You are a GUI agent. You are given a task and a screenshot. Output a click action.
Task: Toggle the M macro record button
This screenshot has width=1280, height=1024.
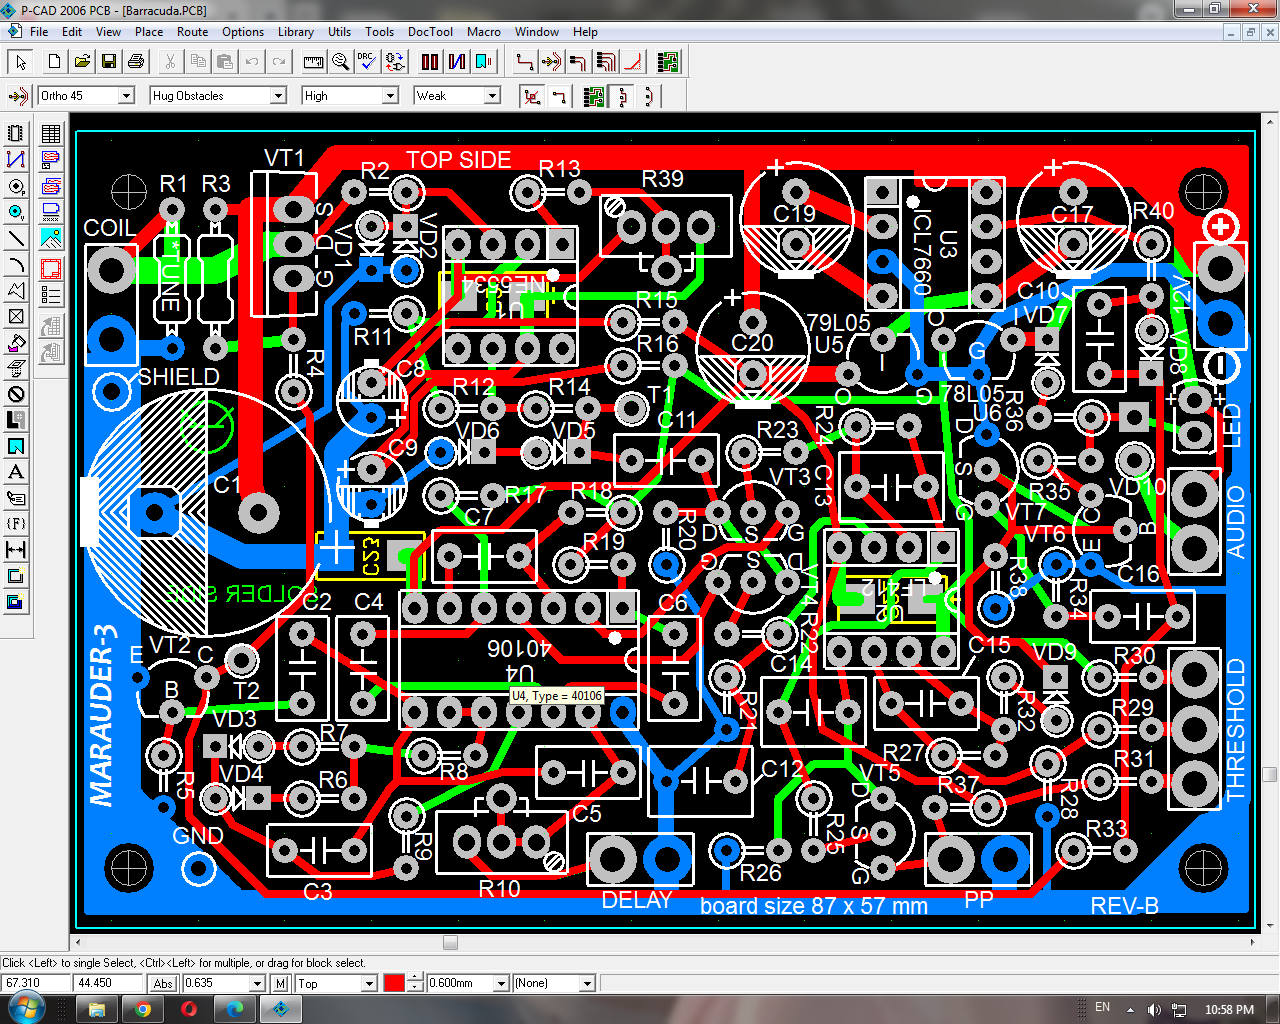(x=280, y=983)
